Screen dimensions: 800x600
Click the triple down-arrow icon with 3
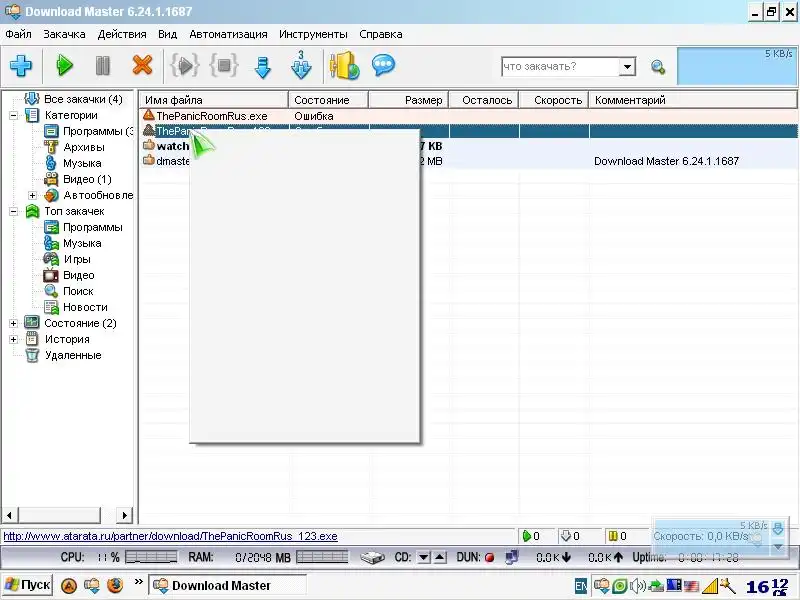tap(301, 65)
